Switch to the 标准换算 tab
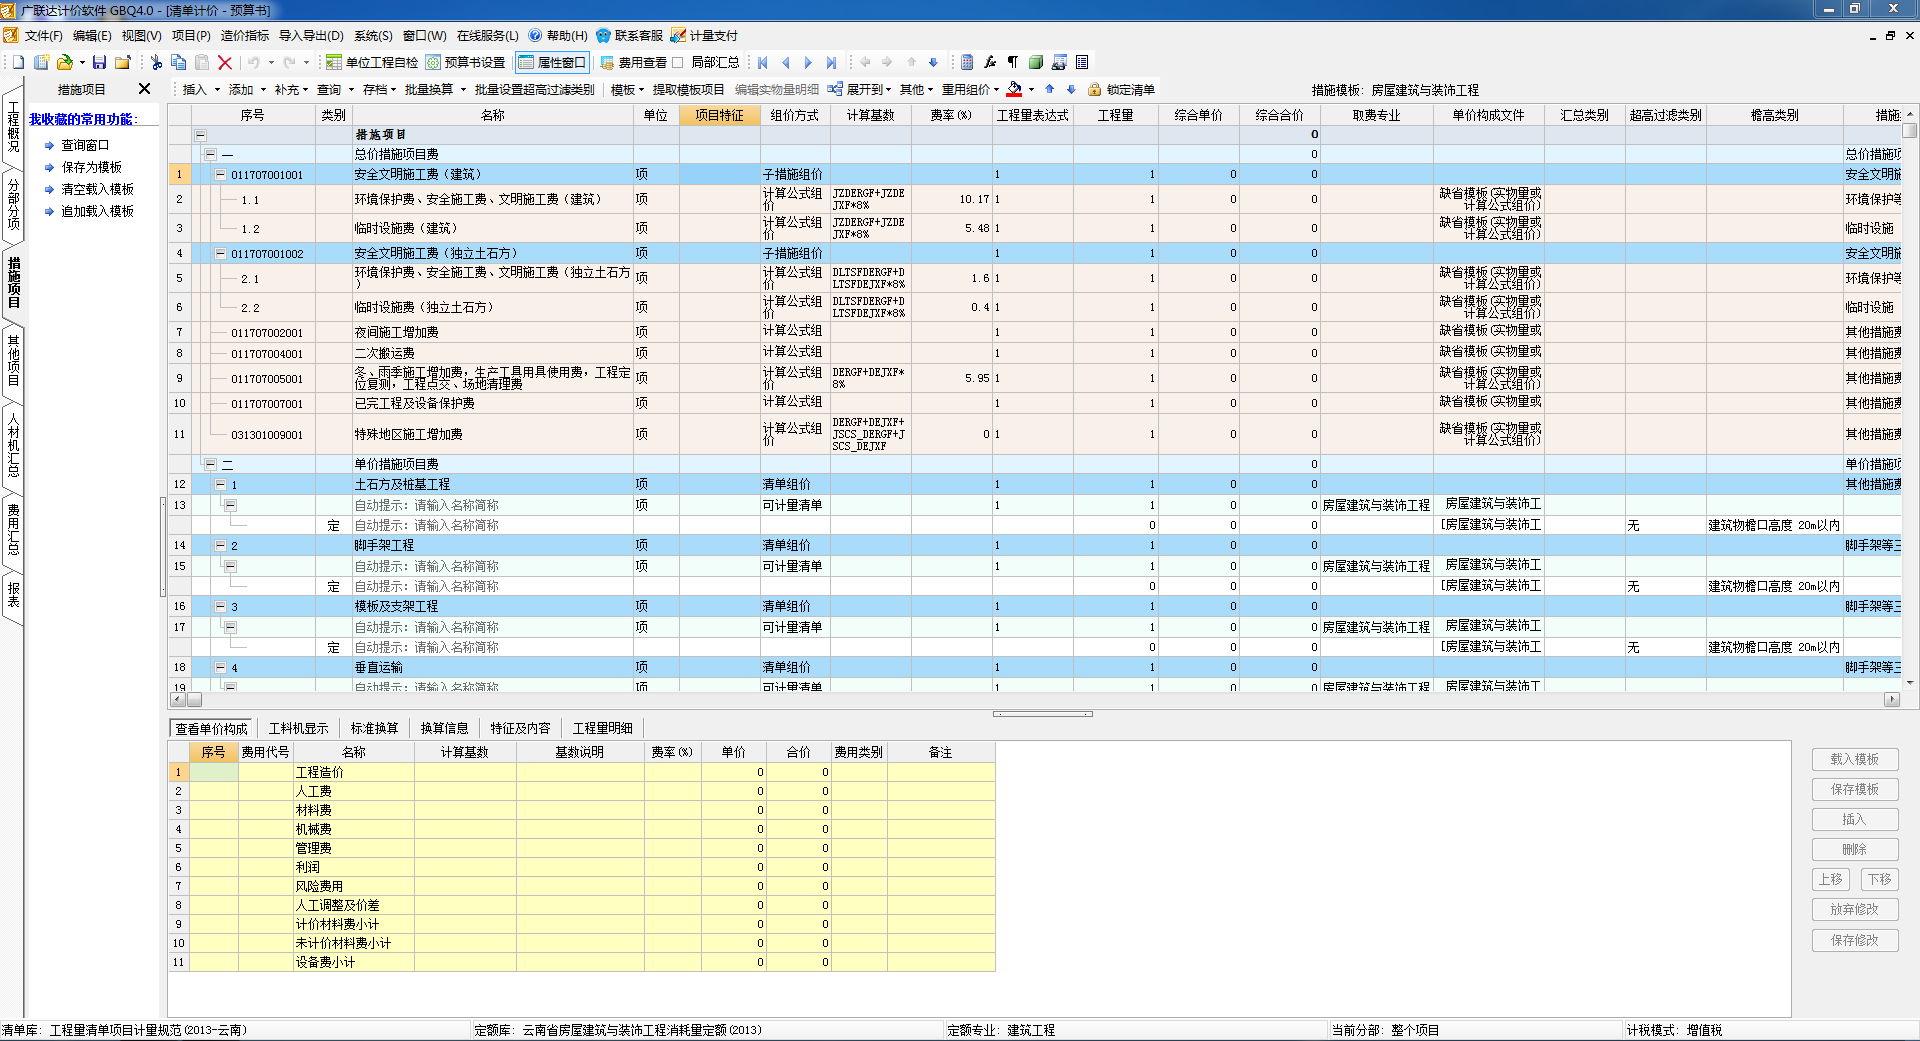The image size is (1920, 1041). (x=374, y=728)
